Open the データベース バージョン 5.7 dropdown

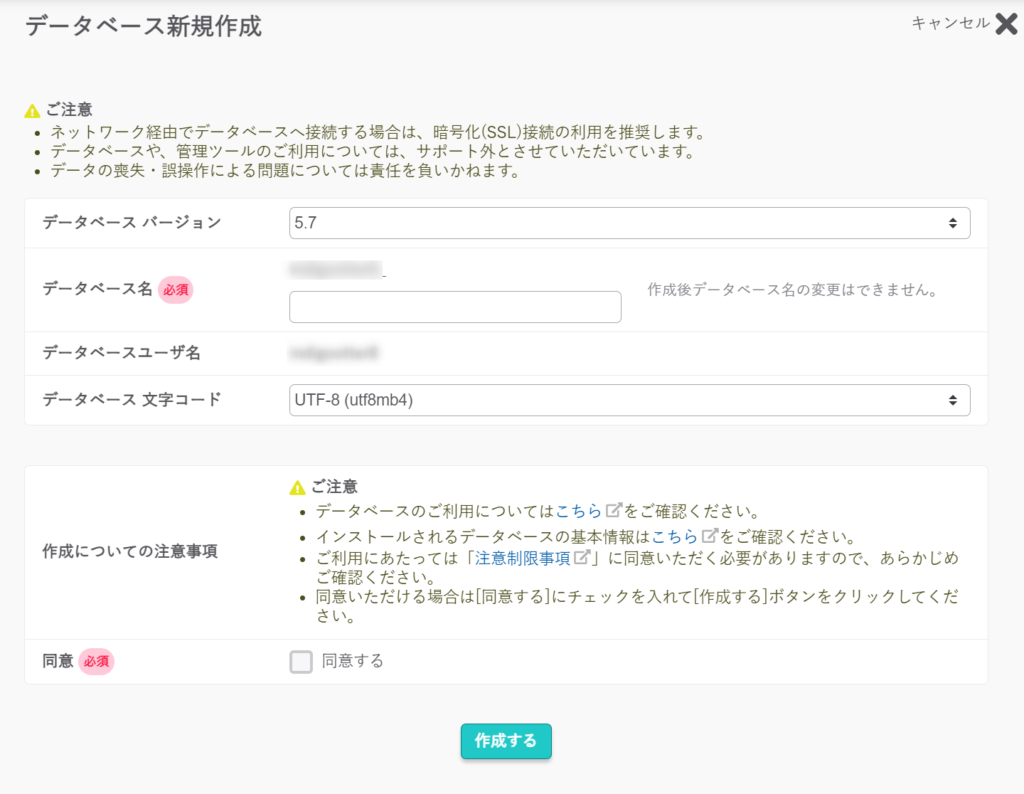(630, 223)
